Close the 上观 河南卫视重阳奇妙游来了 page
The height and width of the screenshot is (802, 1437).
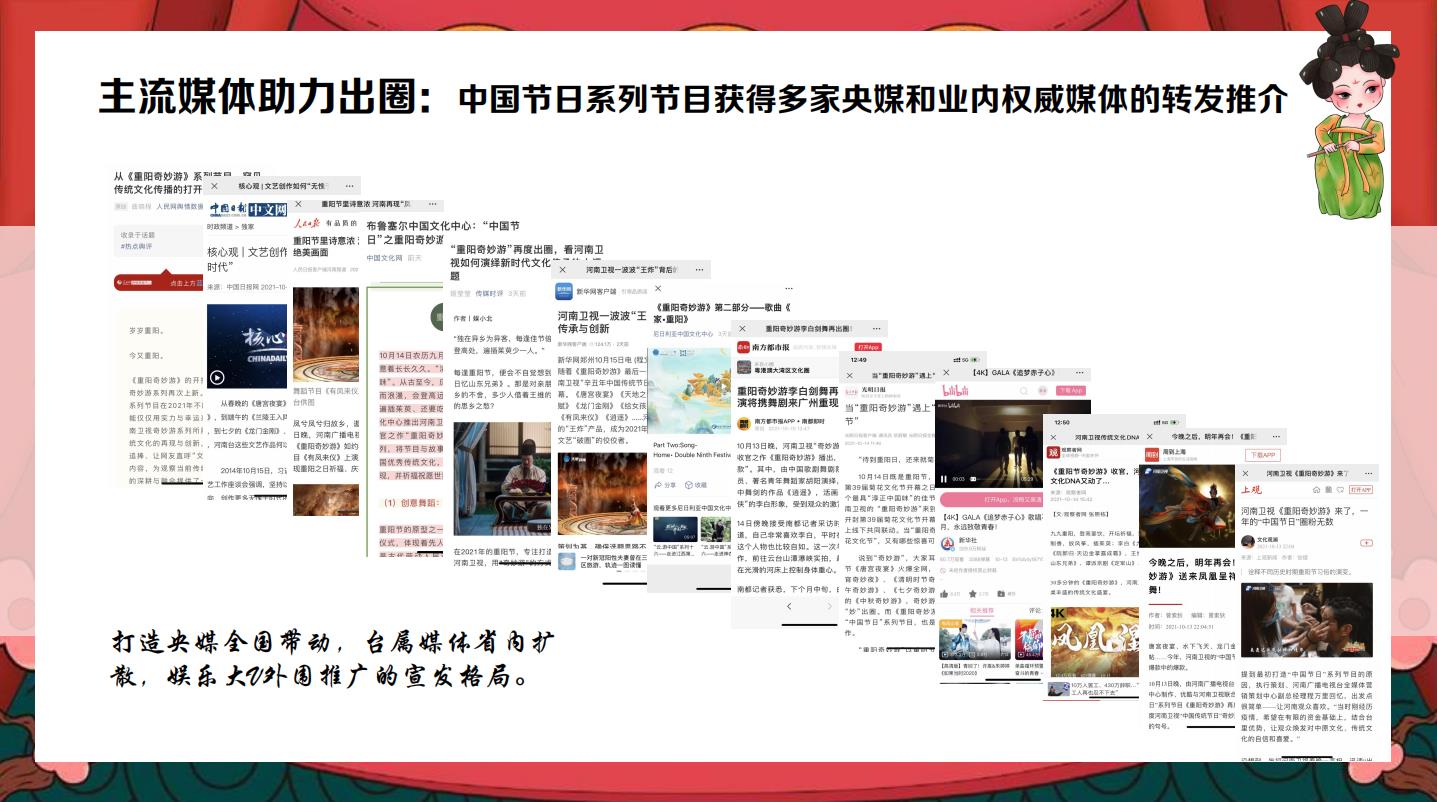click(1246, 473)
